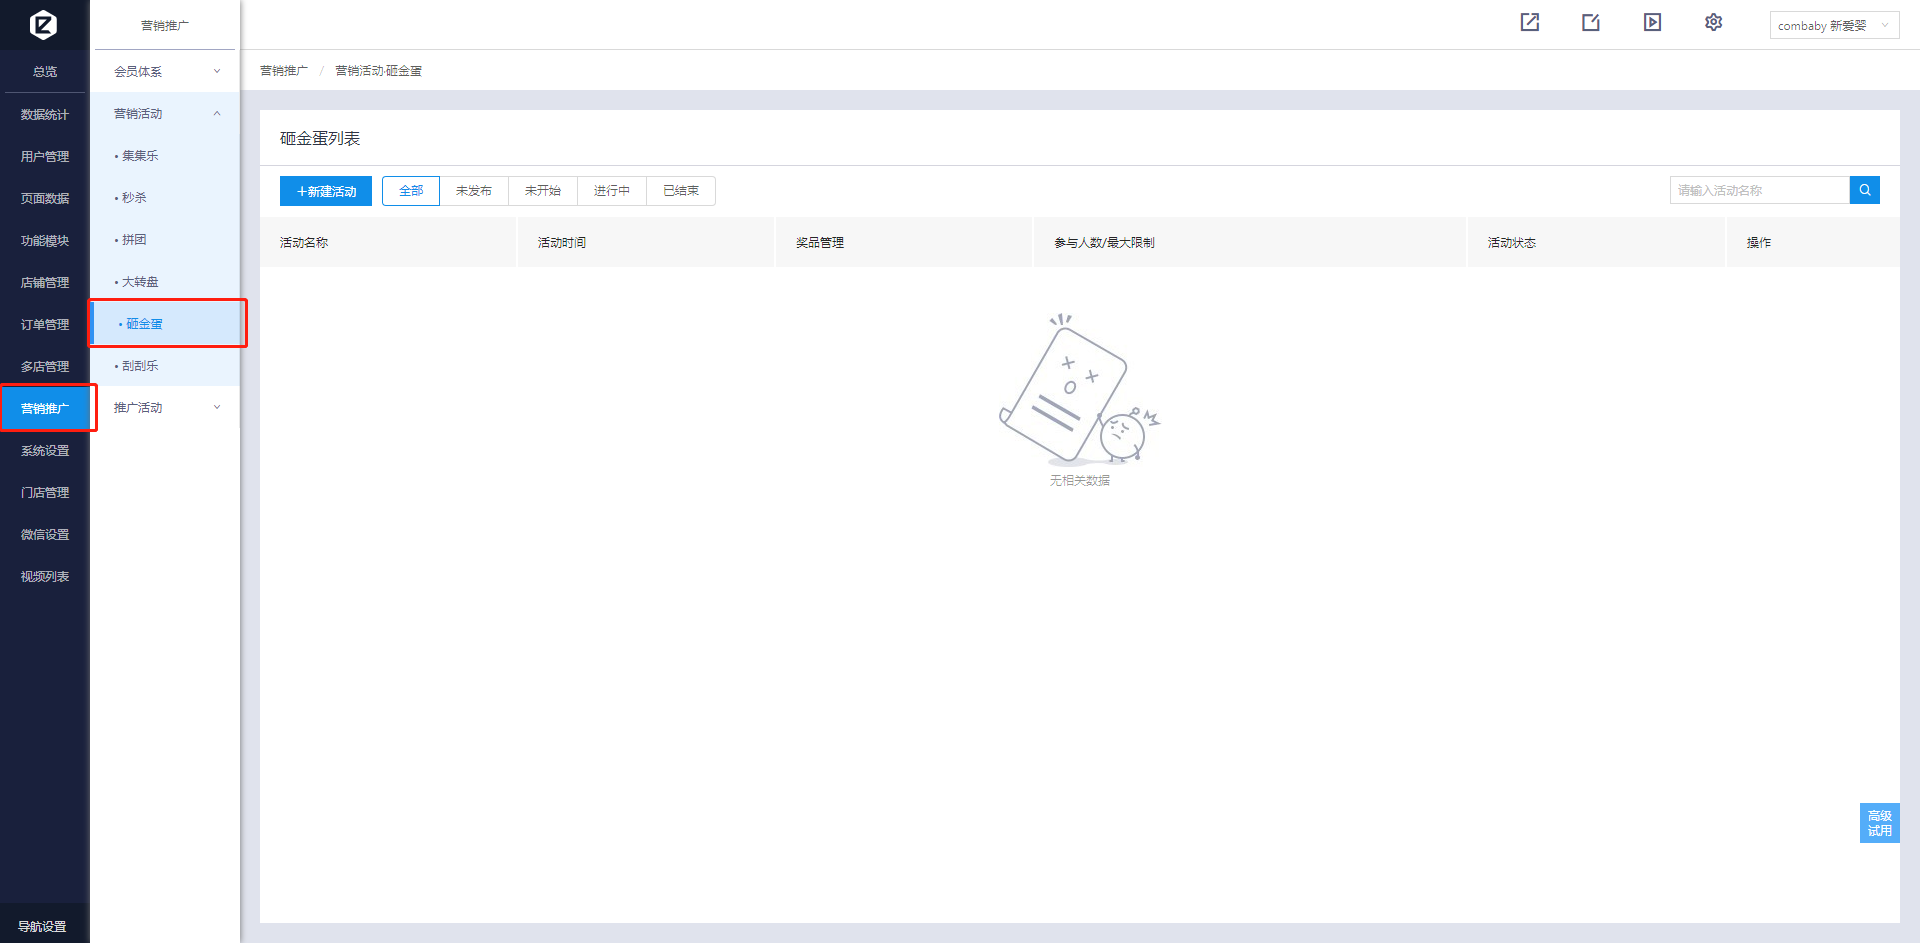Screen dimensions: 1920x943
Task: Click 营销推广 breadcrumb link
Action: point(284,71)
